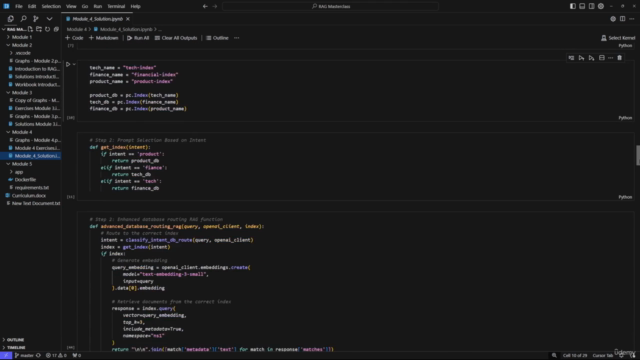This screenshot has height=360, width=640.
Task: Click errors and warnings count in status bar
Action: pos(56,356)
